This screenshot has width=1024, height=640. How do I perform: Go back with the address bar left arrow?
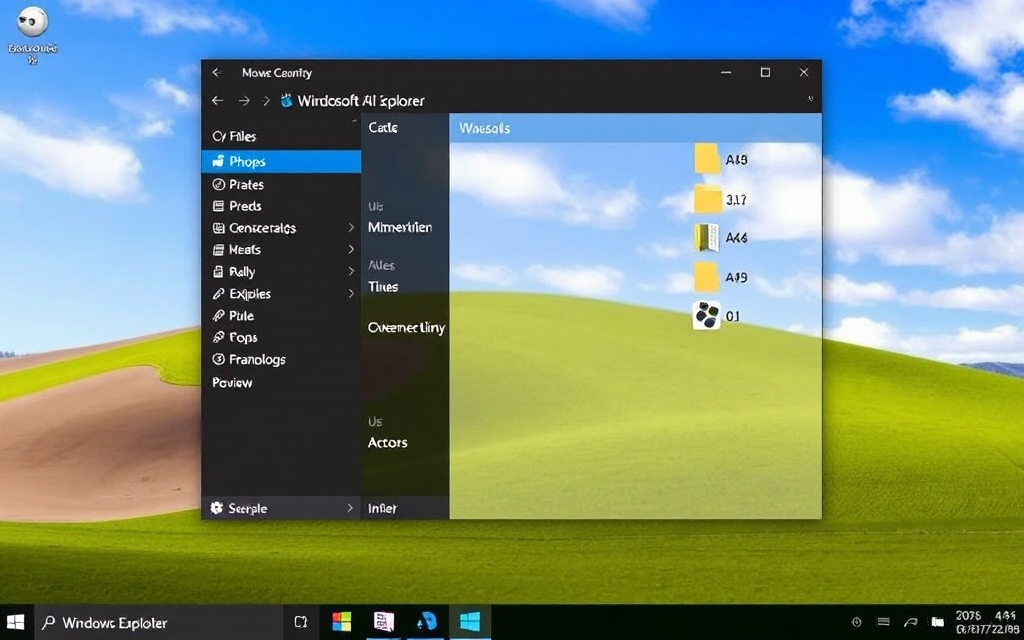217,101
